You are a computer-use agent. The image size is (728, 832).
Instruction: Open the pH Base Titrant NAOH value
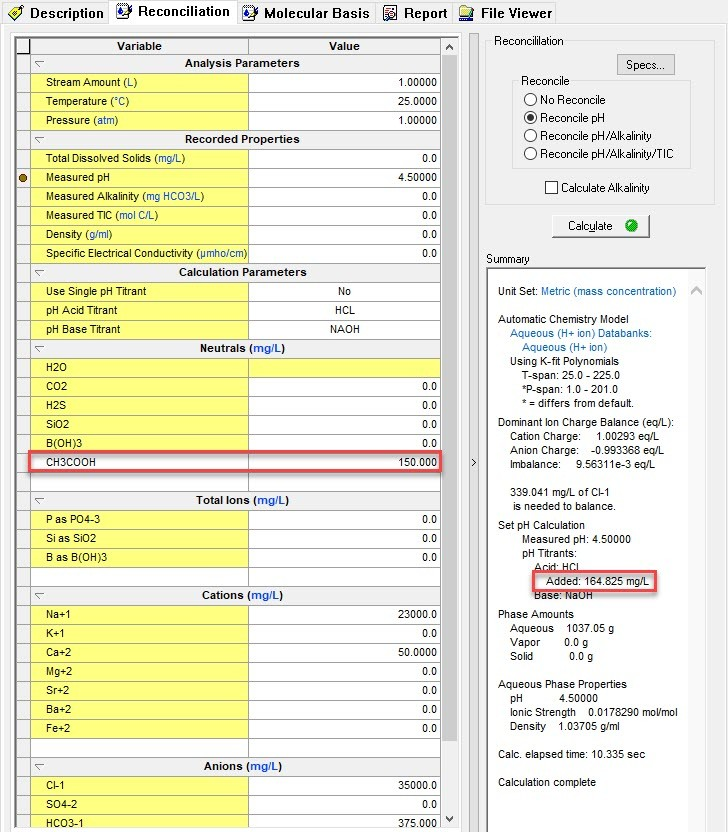coord(344,330)
